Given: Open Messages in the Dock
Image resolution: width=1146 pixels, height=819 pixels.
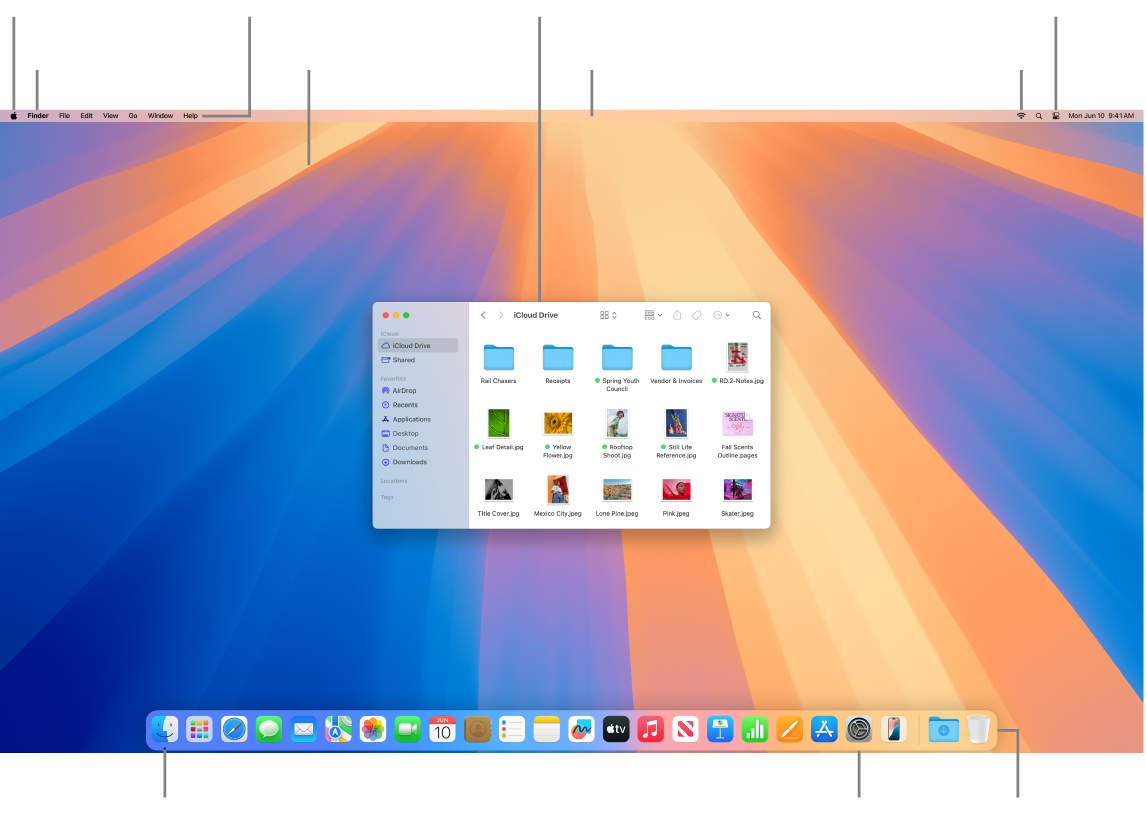Looking at the screenshot, I should coord(269,729).
